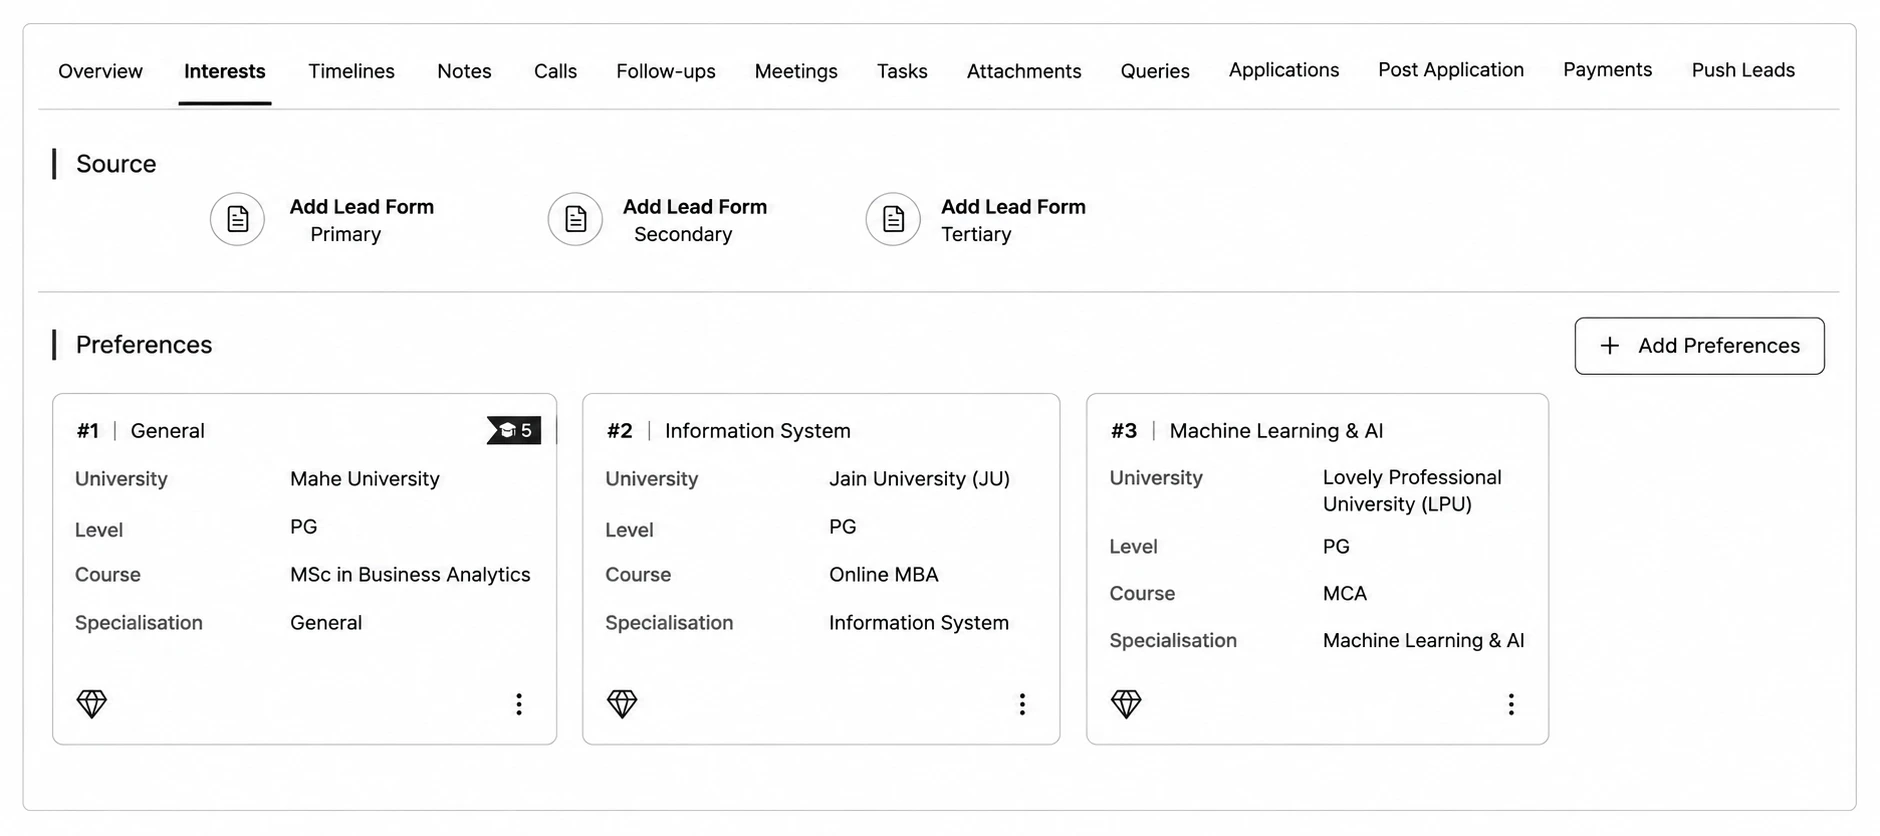Switch to the Post Application tab

tap(1451, 70)
